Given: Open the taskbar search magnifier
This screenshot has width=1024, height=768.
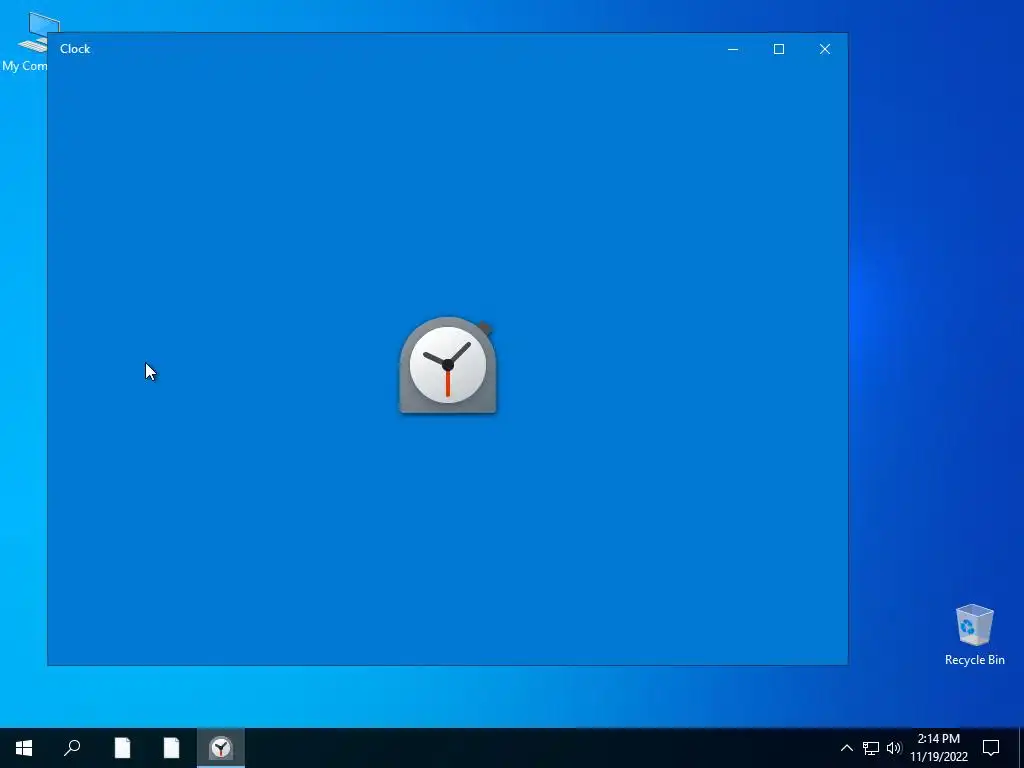Looking at the screenshot, I should (x=72, y=748).
